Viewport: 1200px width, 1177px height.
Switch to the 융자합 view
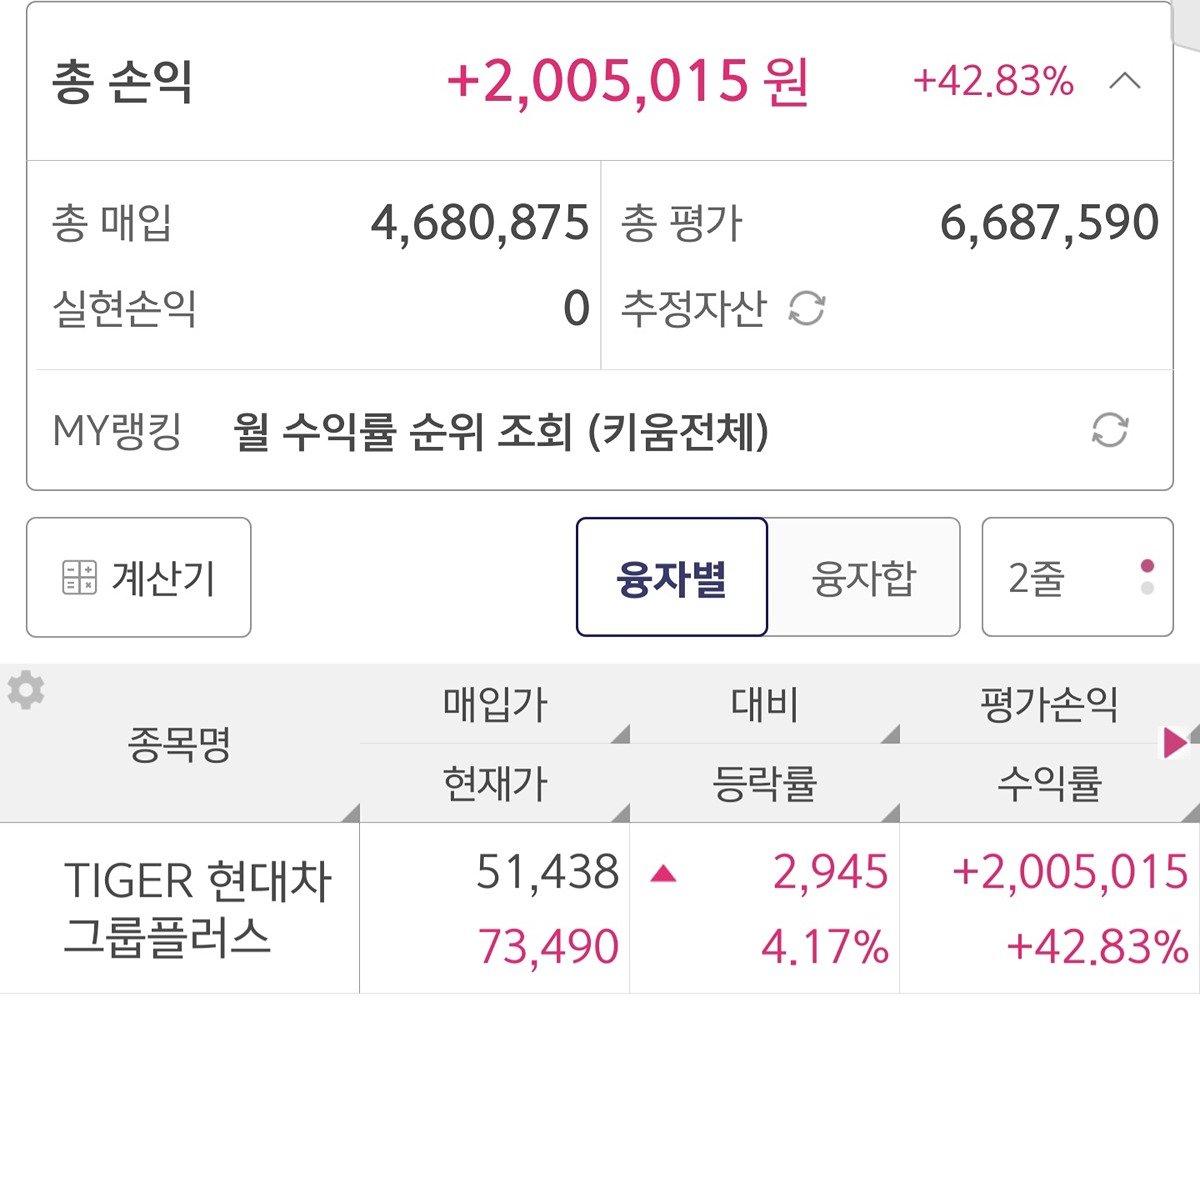point(863,577)
